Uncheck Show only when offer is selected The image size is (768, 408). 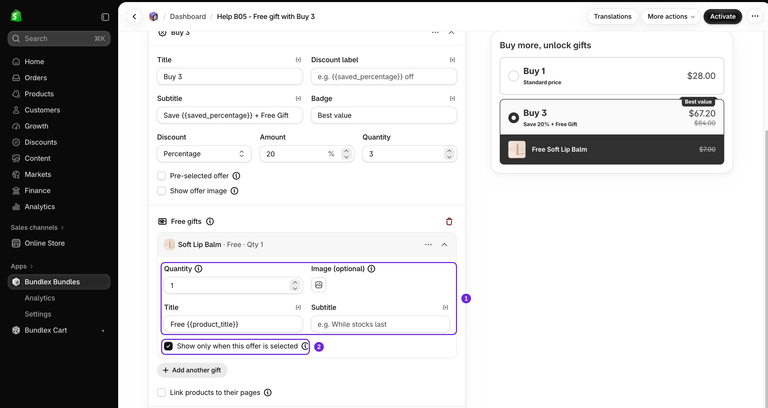[x=168, y=346]
